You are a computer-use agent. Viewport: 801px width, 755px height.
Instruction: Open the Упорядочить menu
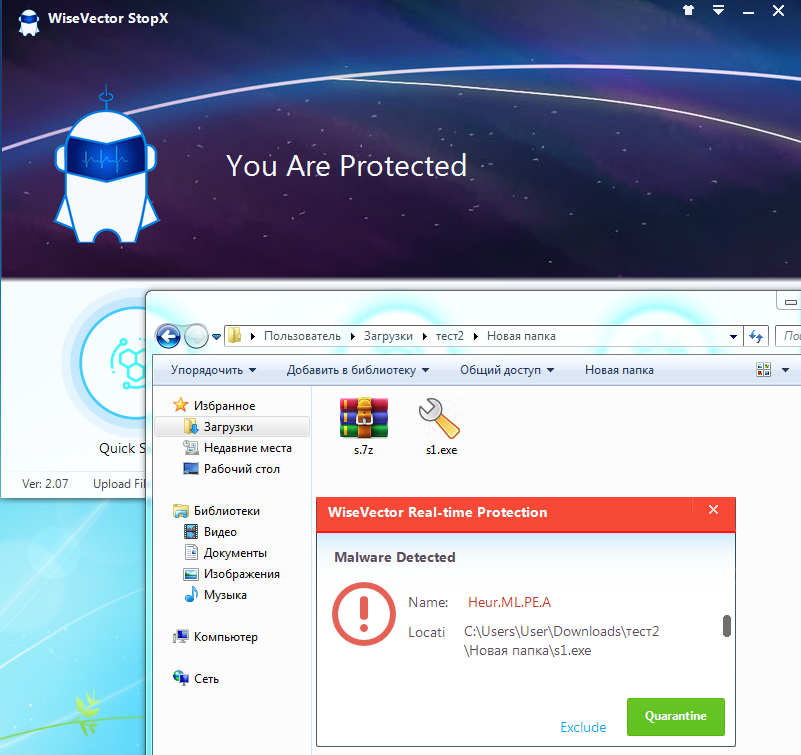214,370
